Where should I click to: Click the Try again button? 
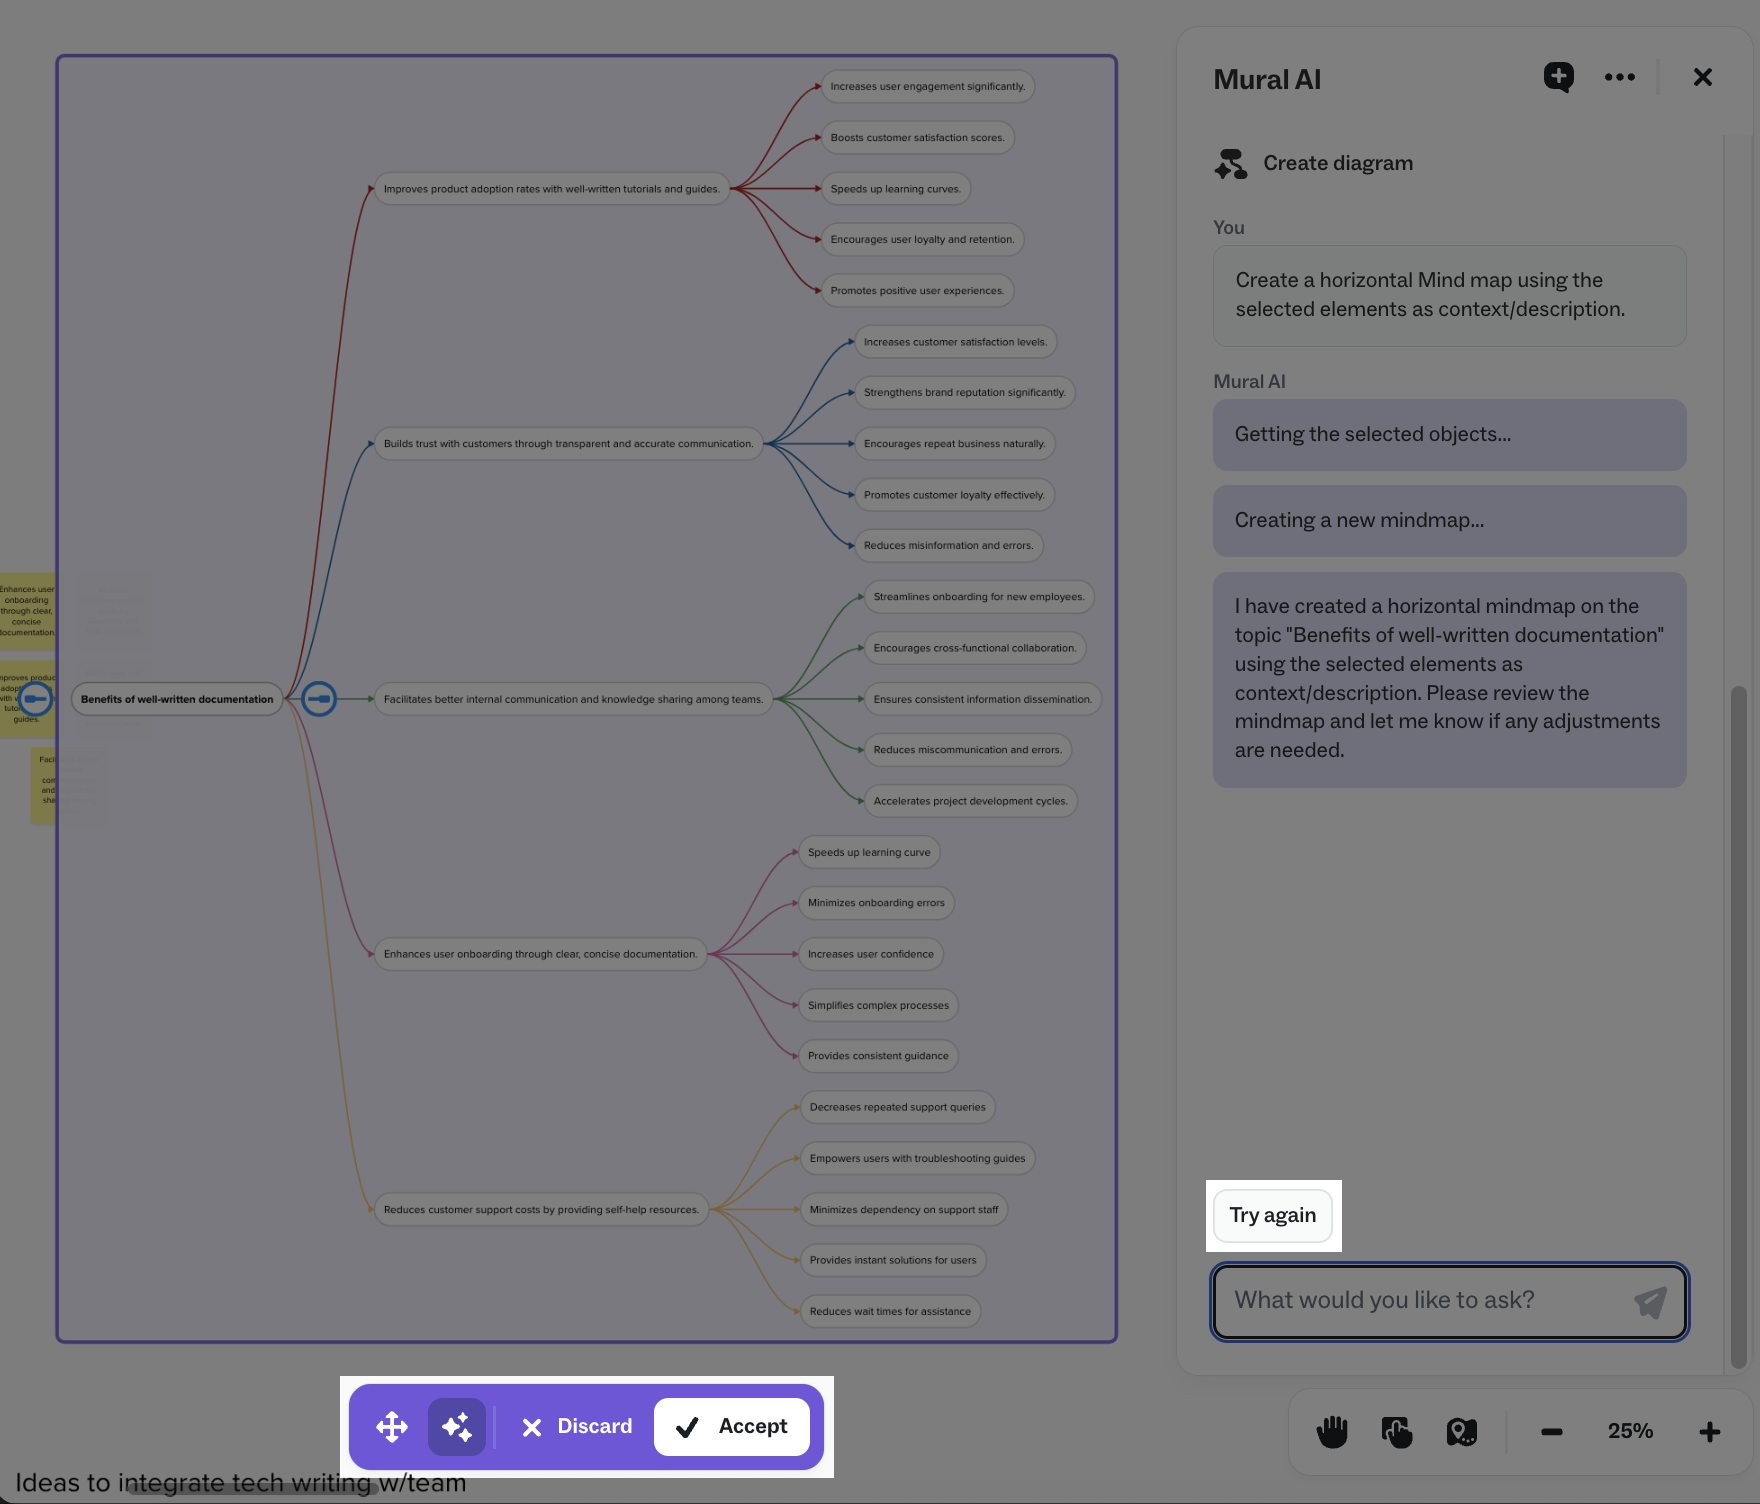coord(1272,1215)
